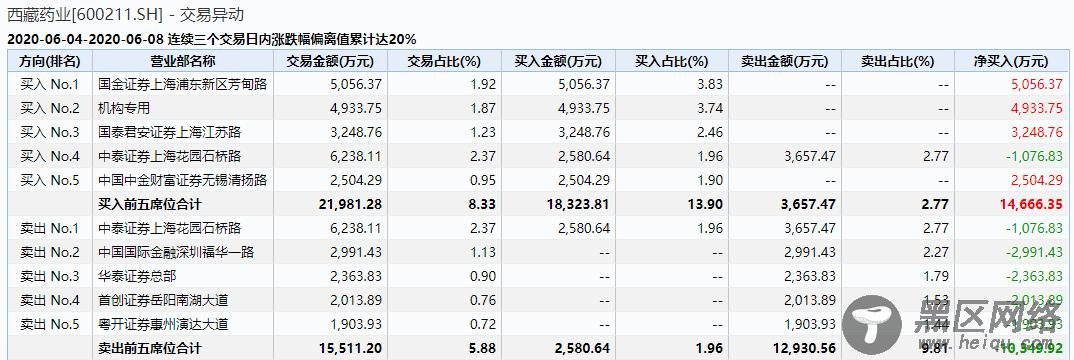Click the 卖出占比(%) column header

click(x=898, y=61)
